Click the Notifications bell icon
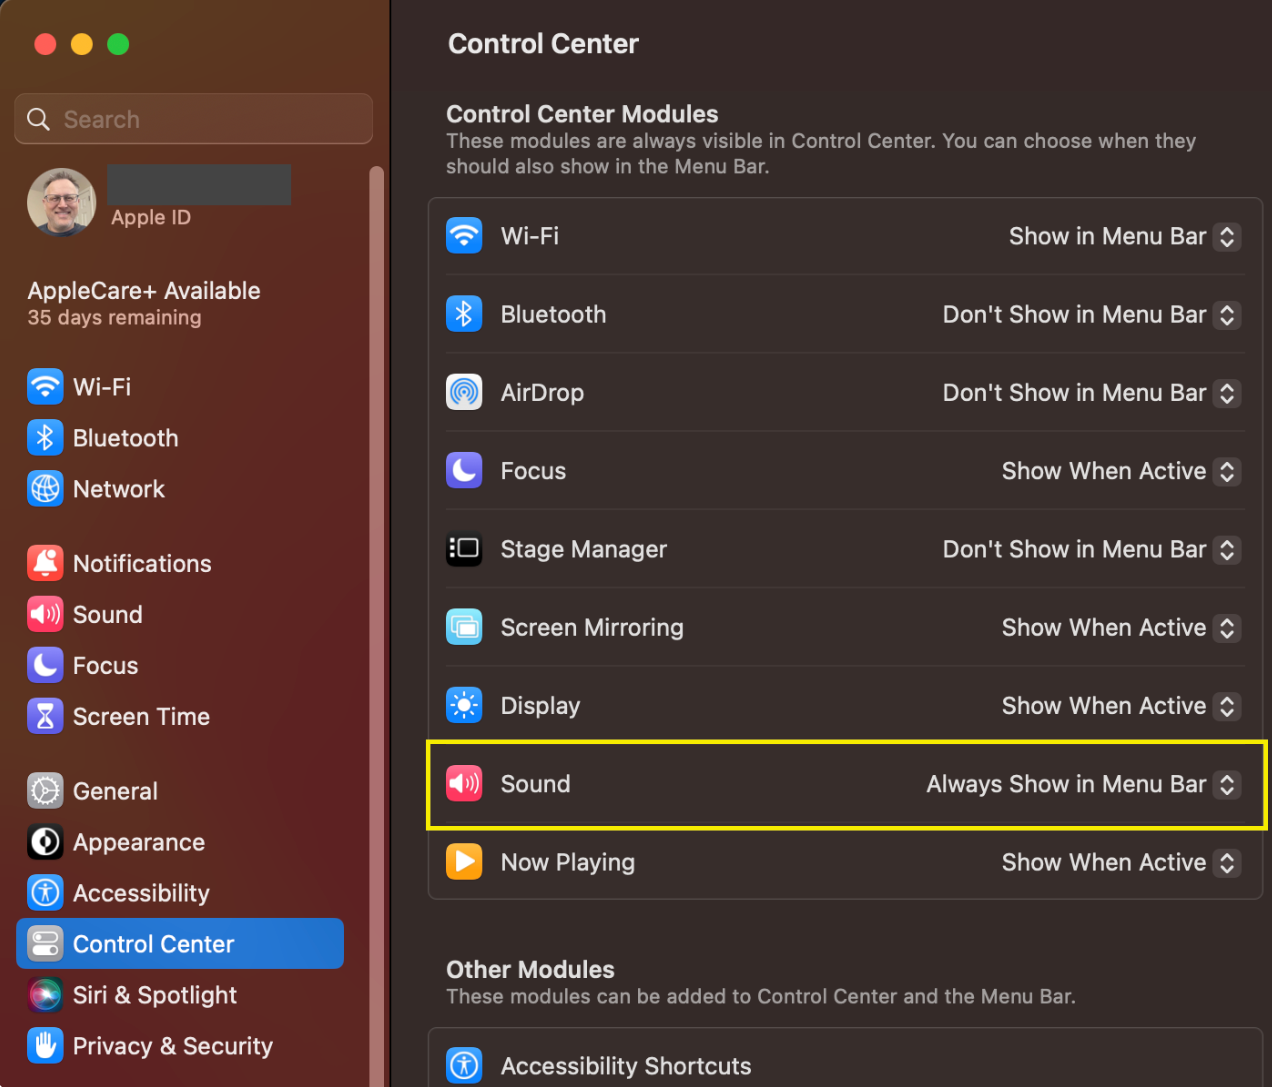This screenshot has height=1087, width=1272. [x=45, y=563]
